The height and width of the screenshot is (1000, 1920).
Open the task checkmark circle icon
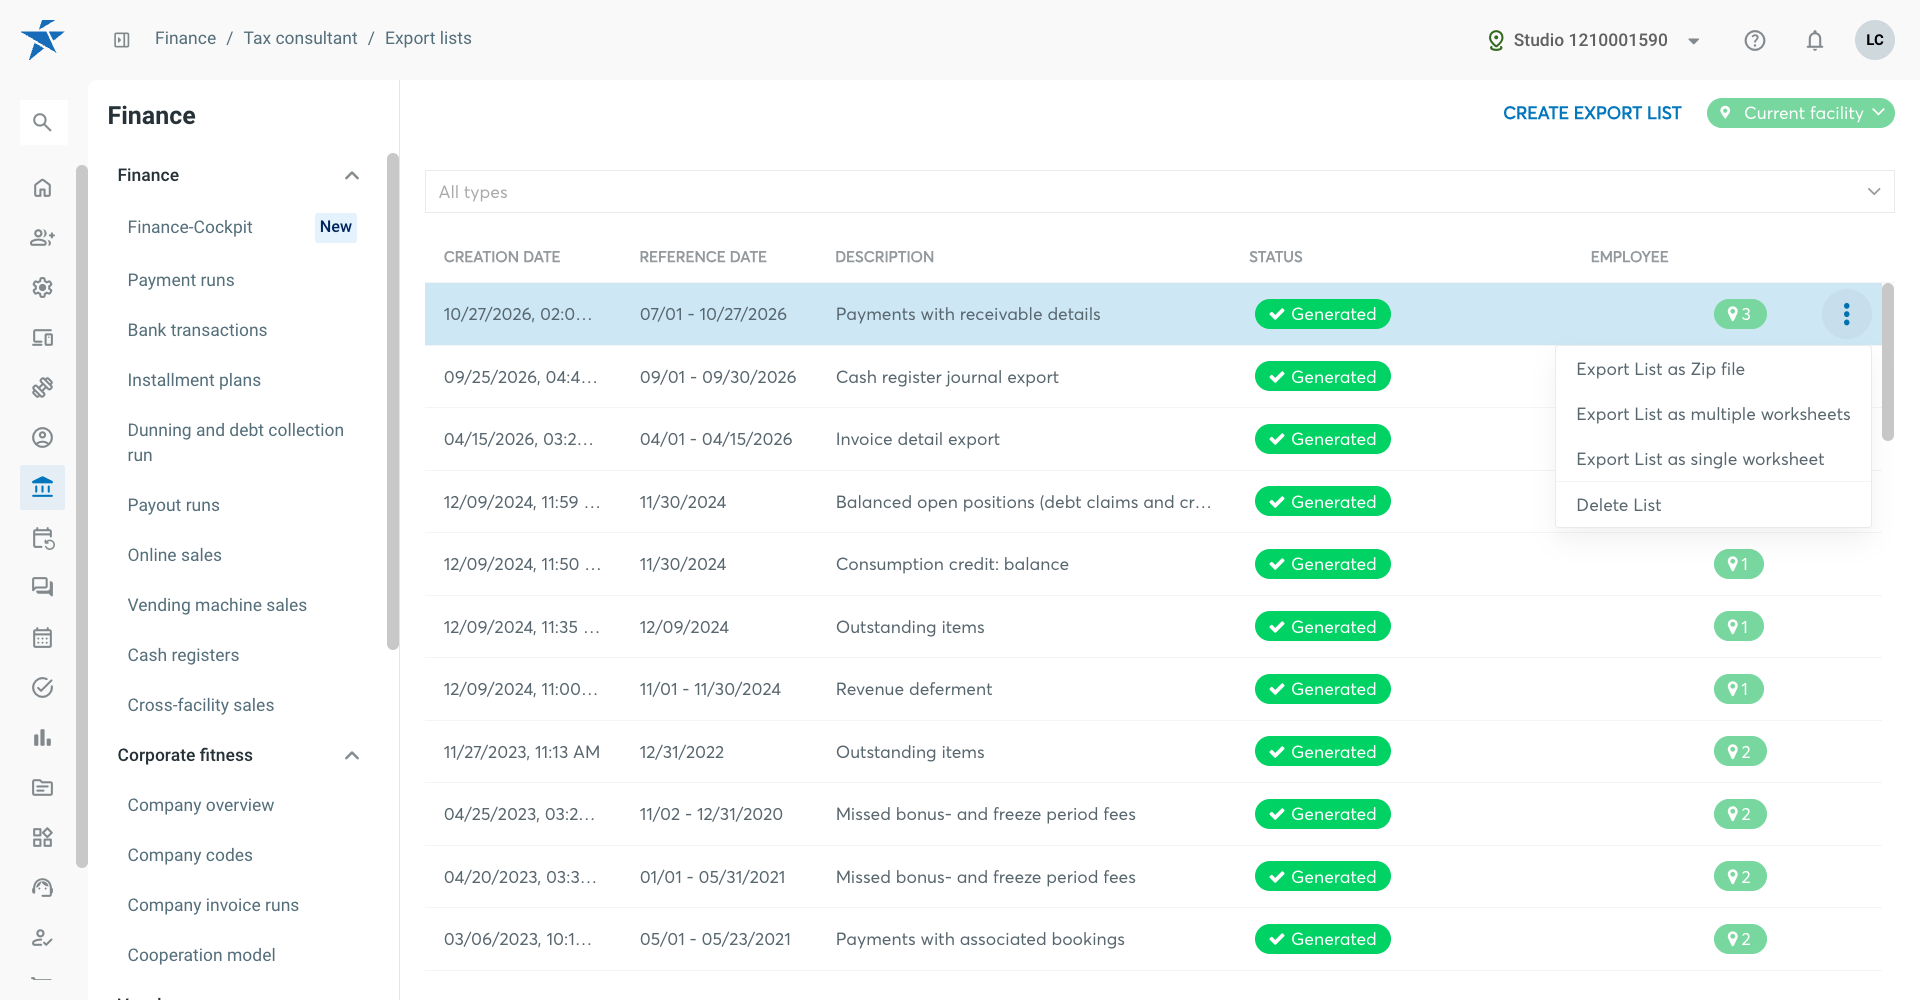(x=42, y=688)
